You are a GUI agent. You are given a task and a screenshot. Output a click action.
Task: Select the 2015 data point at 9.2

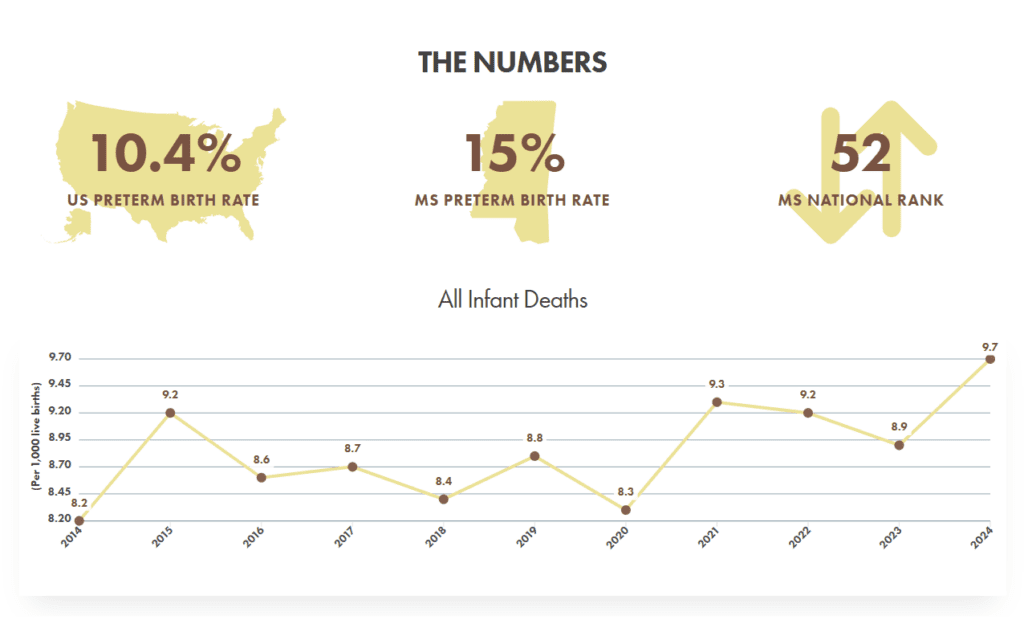[170, 412]
